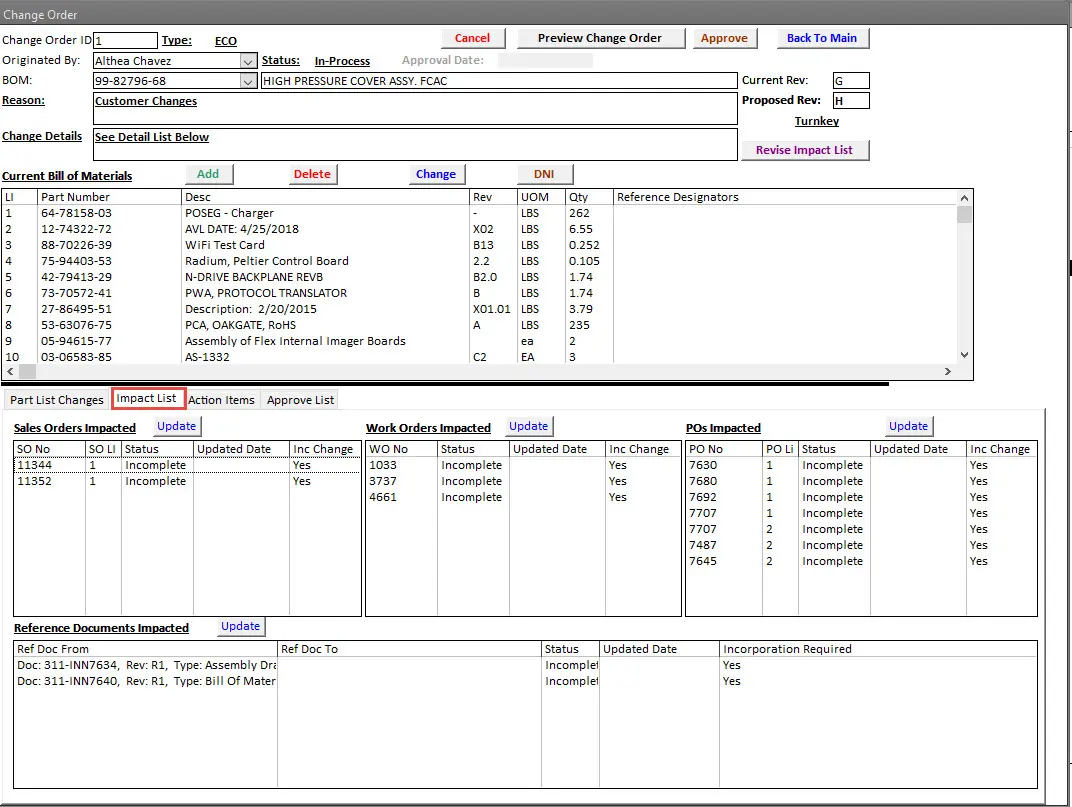1072x807 pixels.
Task: Update the Sales Orders Impacted list
Action: pyautogui.click(x=177, y=426)
